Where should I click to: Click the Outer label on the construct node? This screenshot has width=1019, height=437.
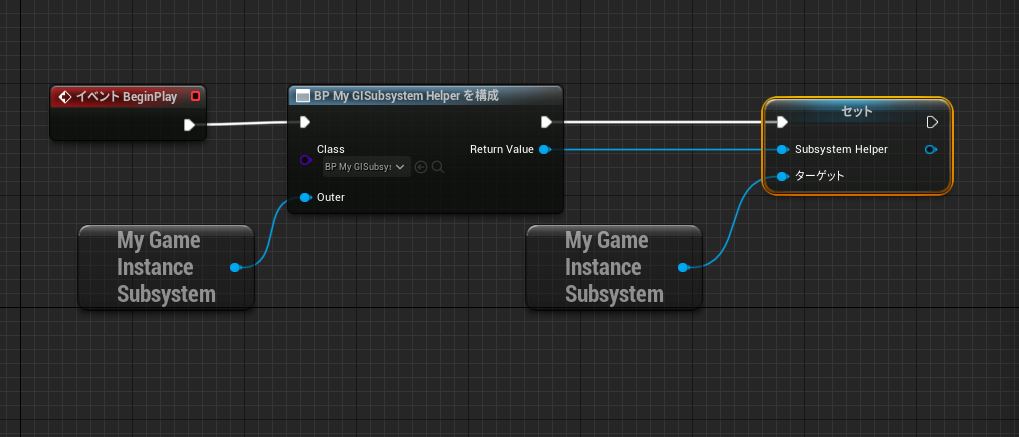[331, 197]
